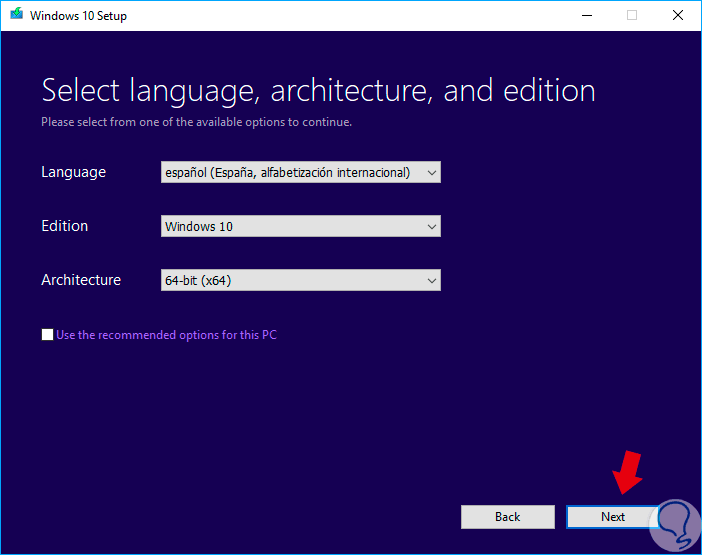This screenshot has width=702, height=555.
Task: Click the 'Windows 10 Setup' window title text
Action: [78, 16]
